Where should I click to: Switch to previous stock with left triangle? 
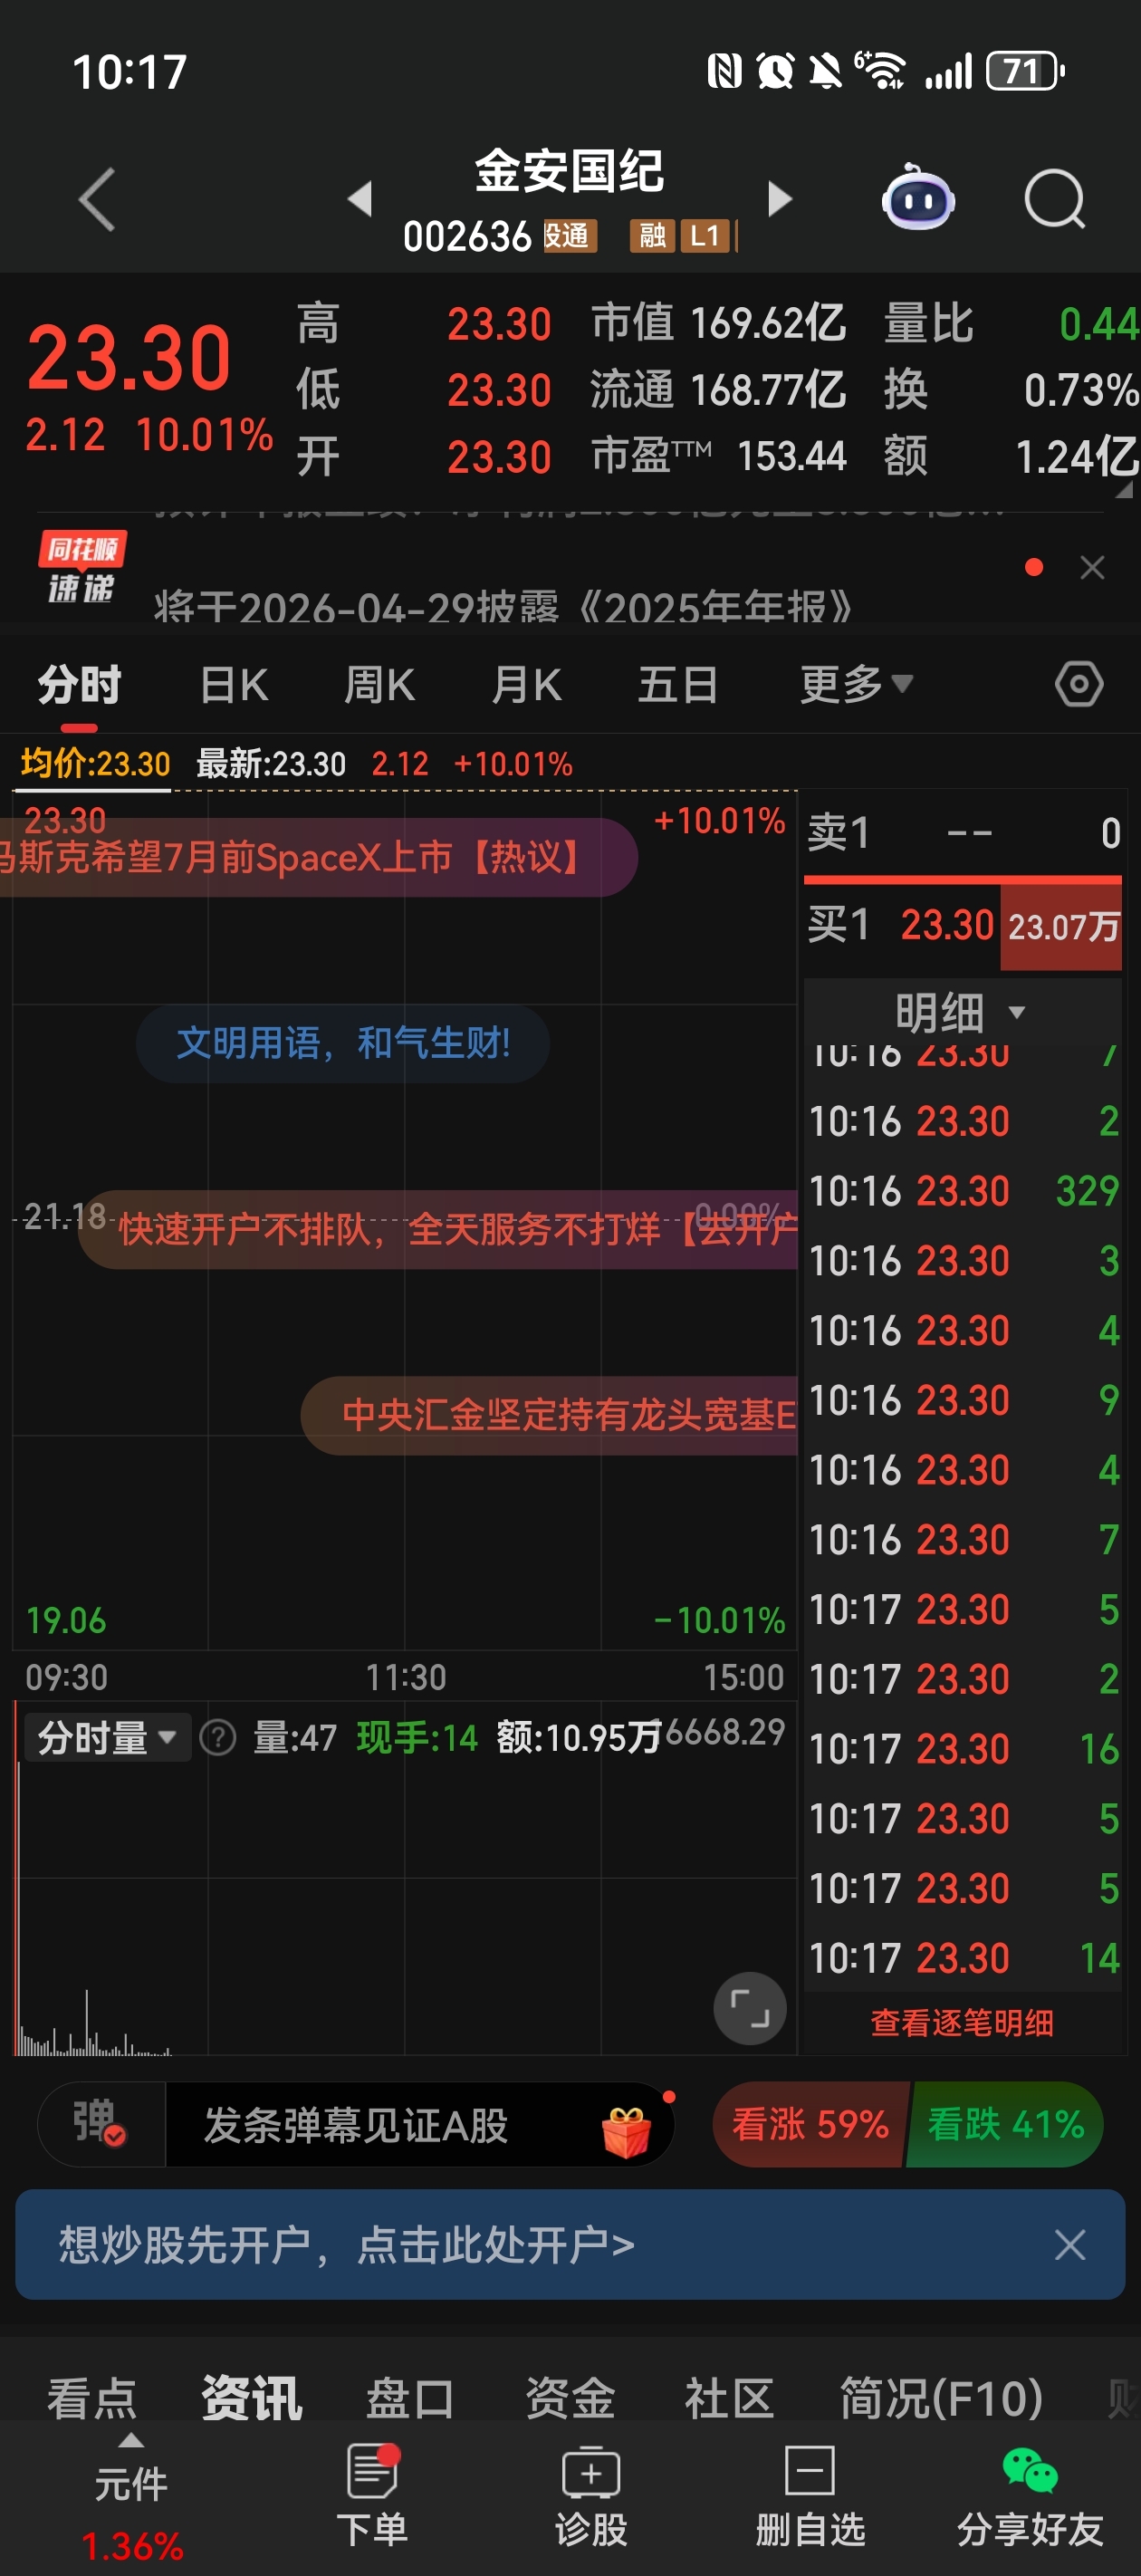point(360,198)
